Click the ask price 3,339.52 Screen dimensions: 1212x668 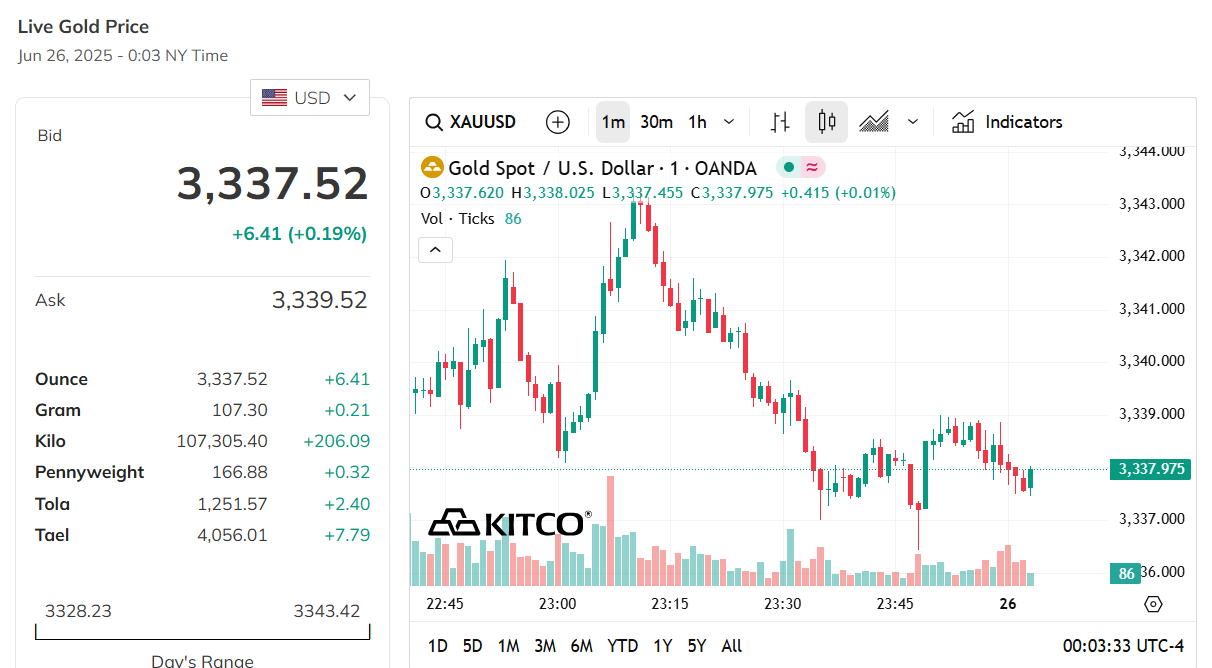tap(320, 300)
